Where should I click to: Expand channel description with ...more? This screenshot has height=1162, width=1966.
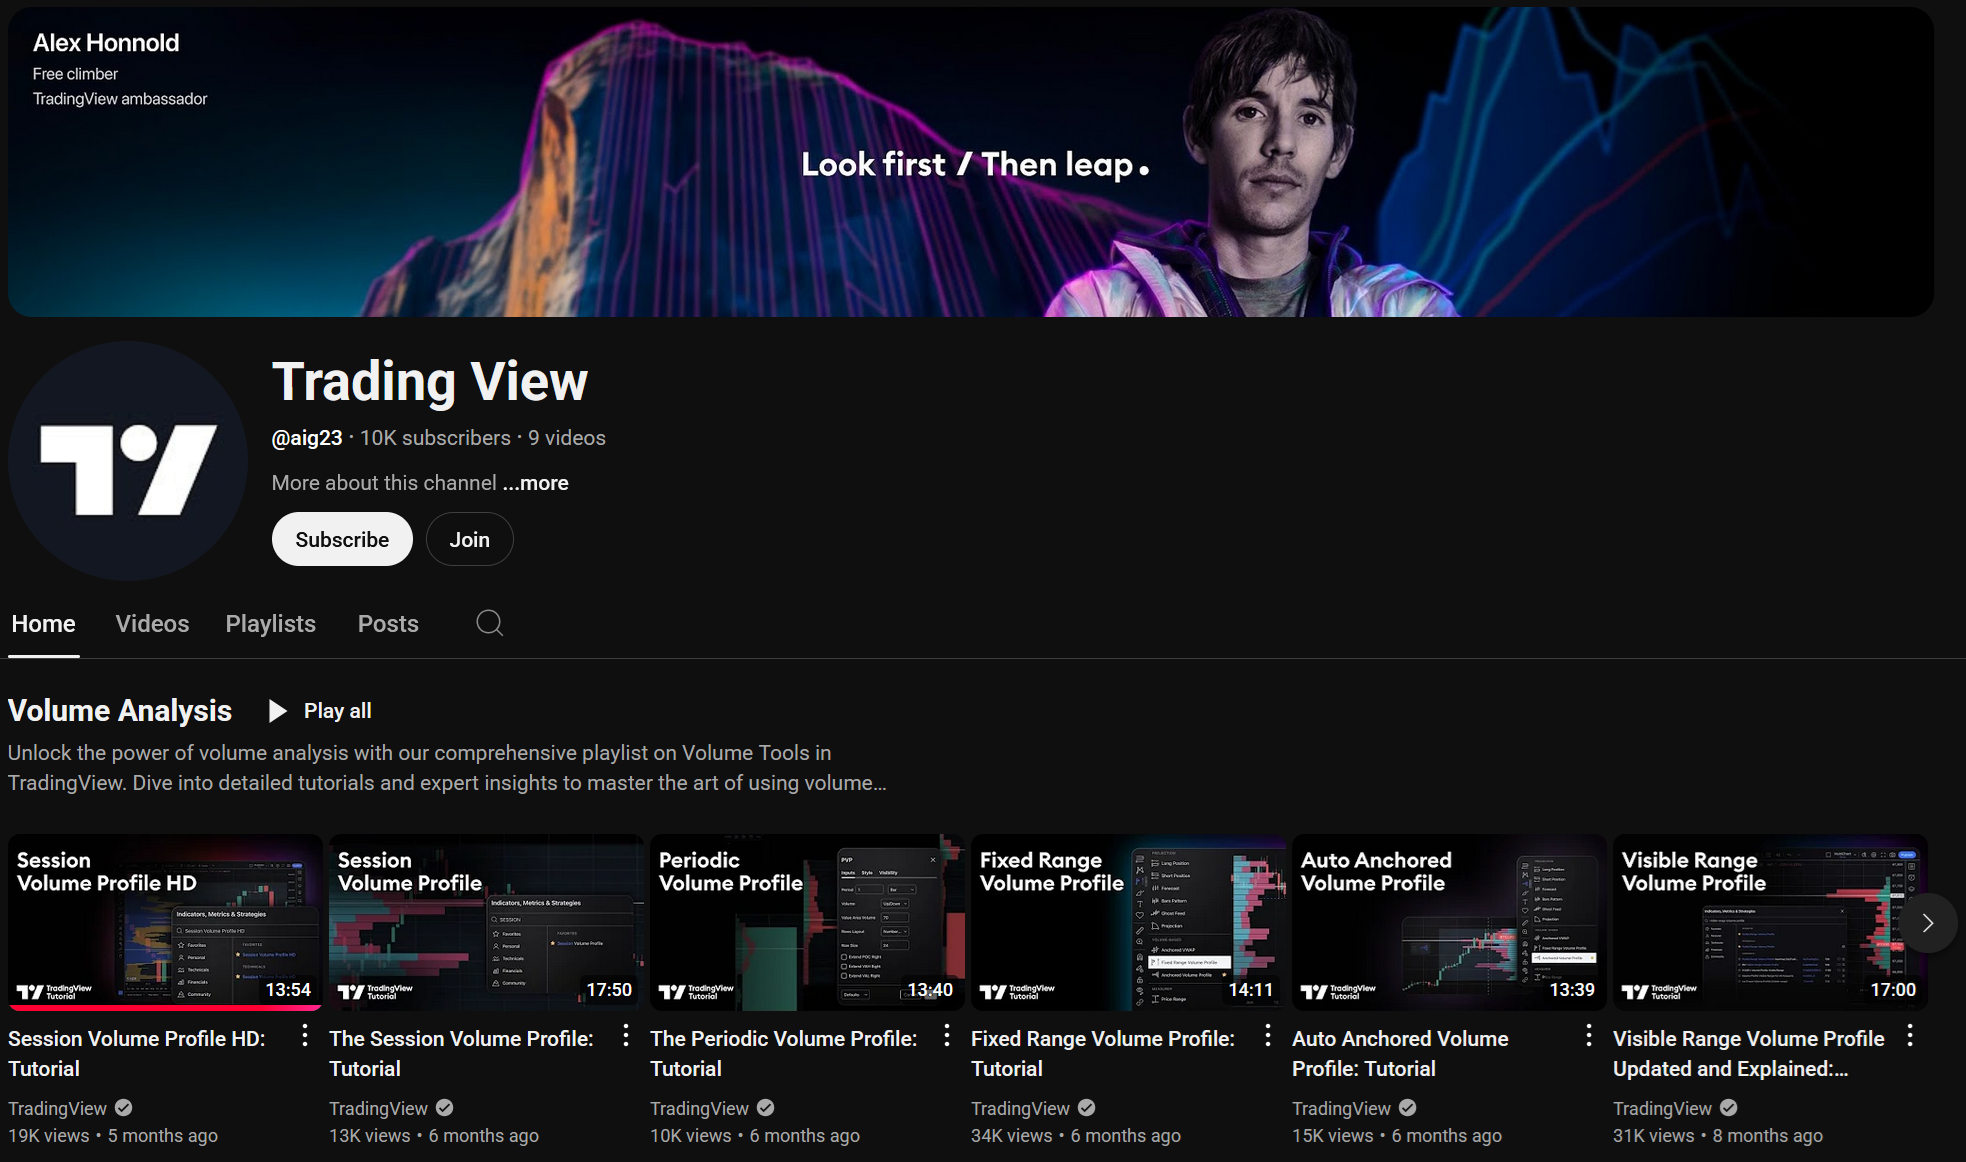point(535,483)
